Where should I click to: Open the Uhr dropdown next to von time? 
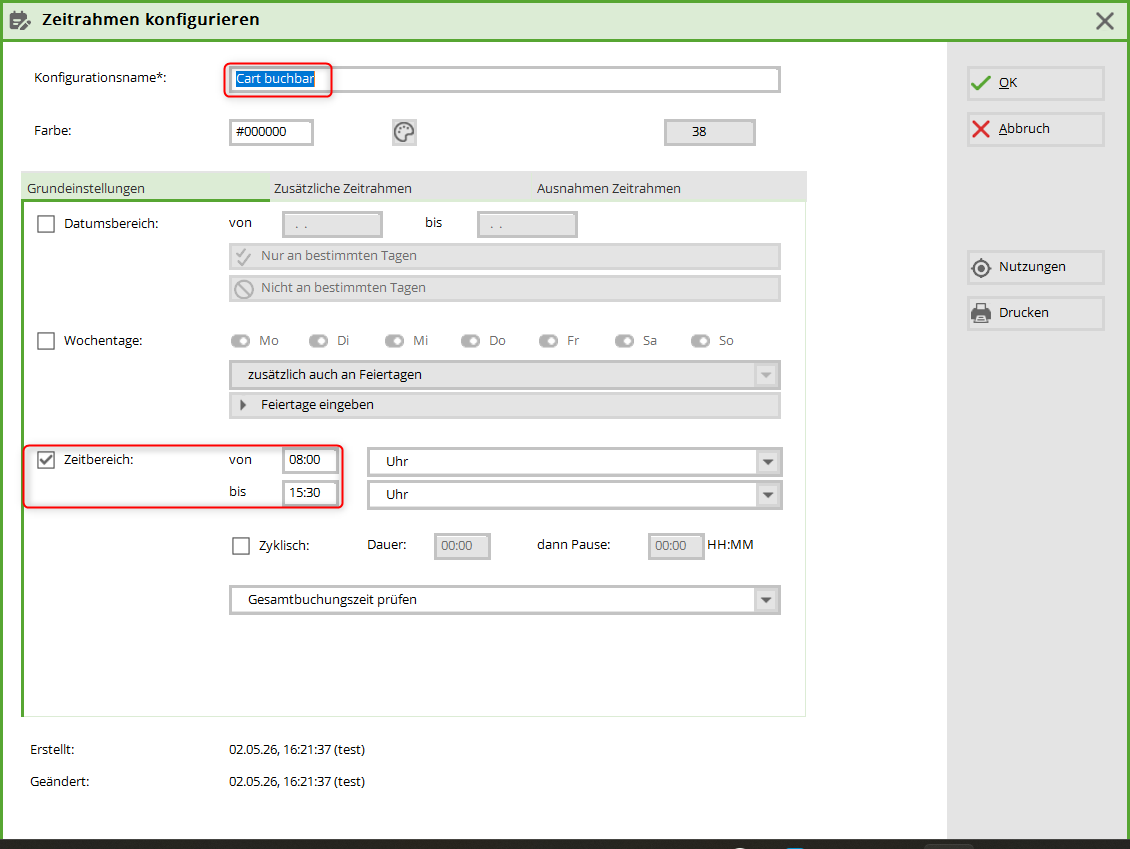coord(574,462)
